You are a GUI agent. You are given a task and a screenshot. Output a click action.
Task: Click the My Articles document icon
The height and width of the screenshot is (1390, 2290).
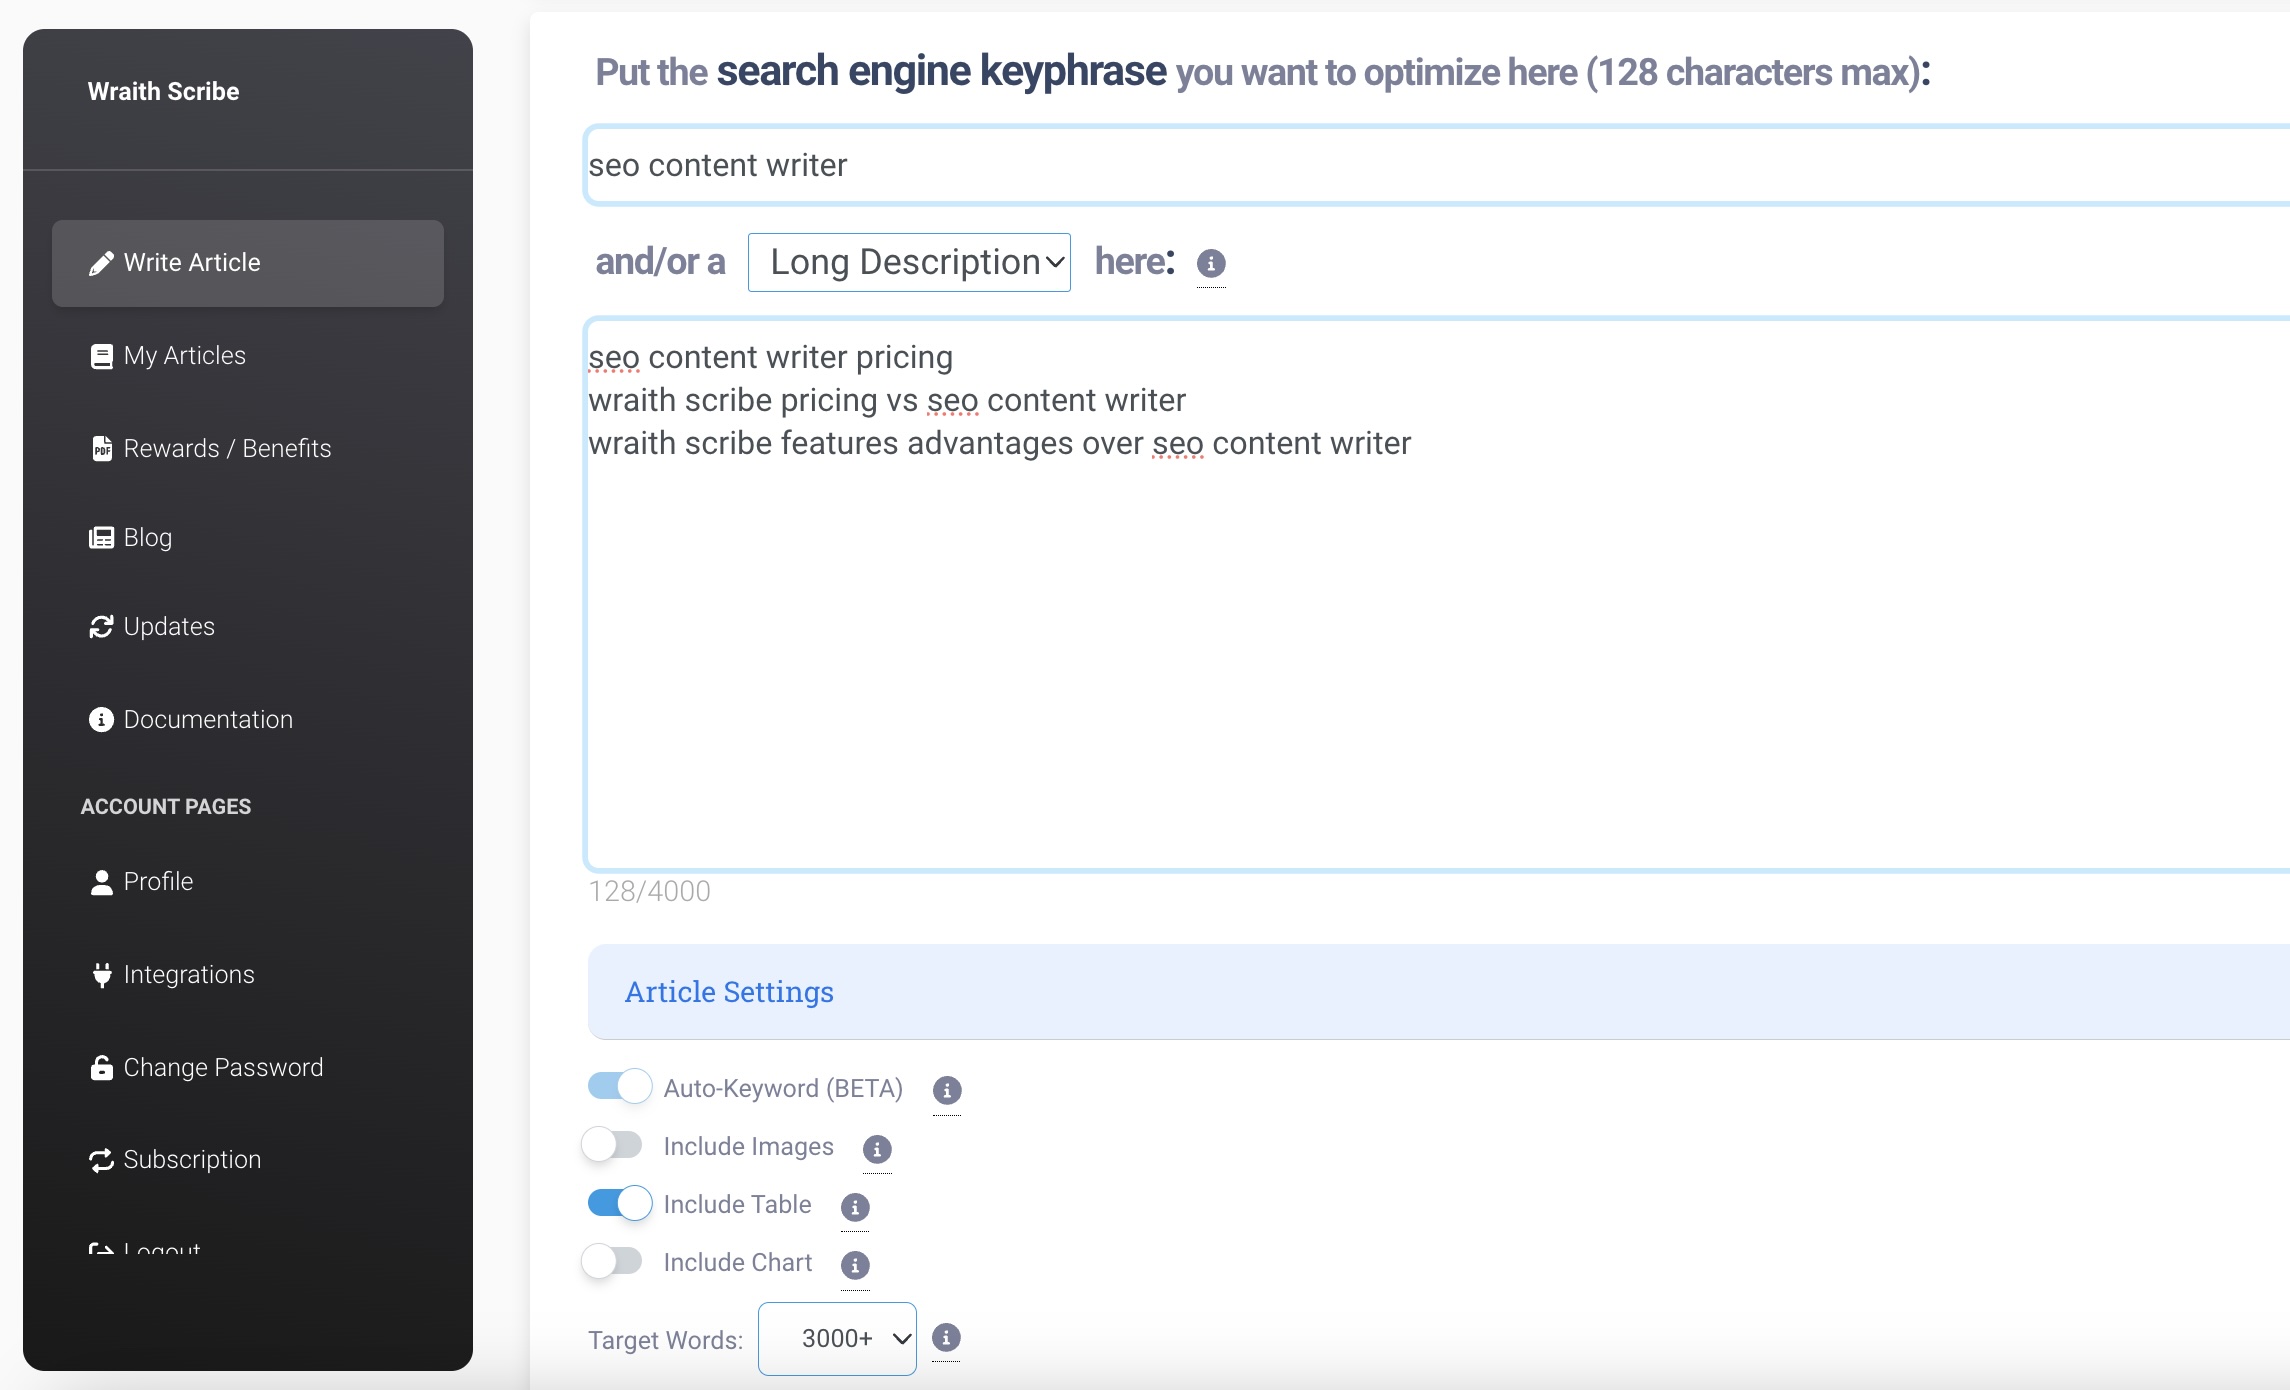(x=101, y=356)
